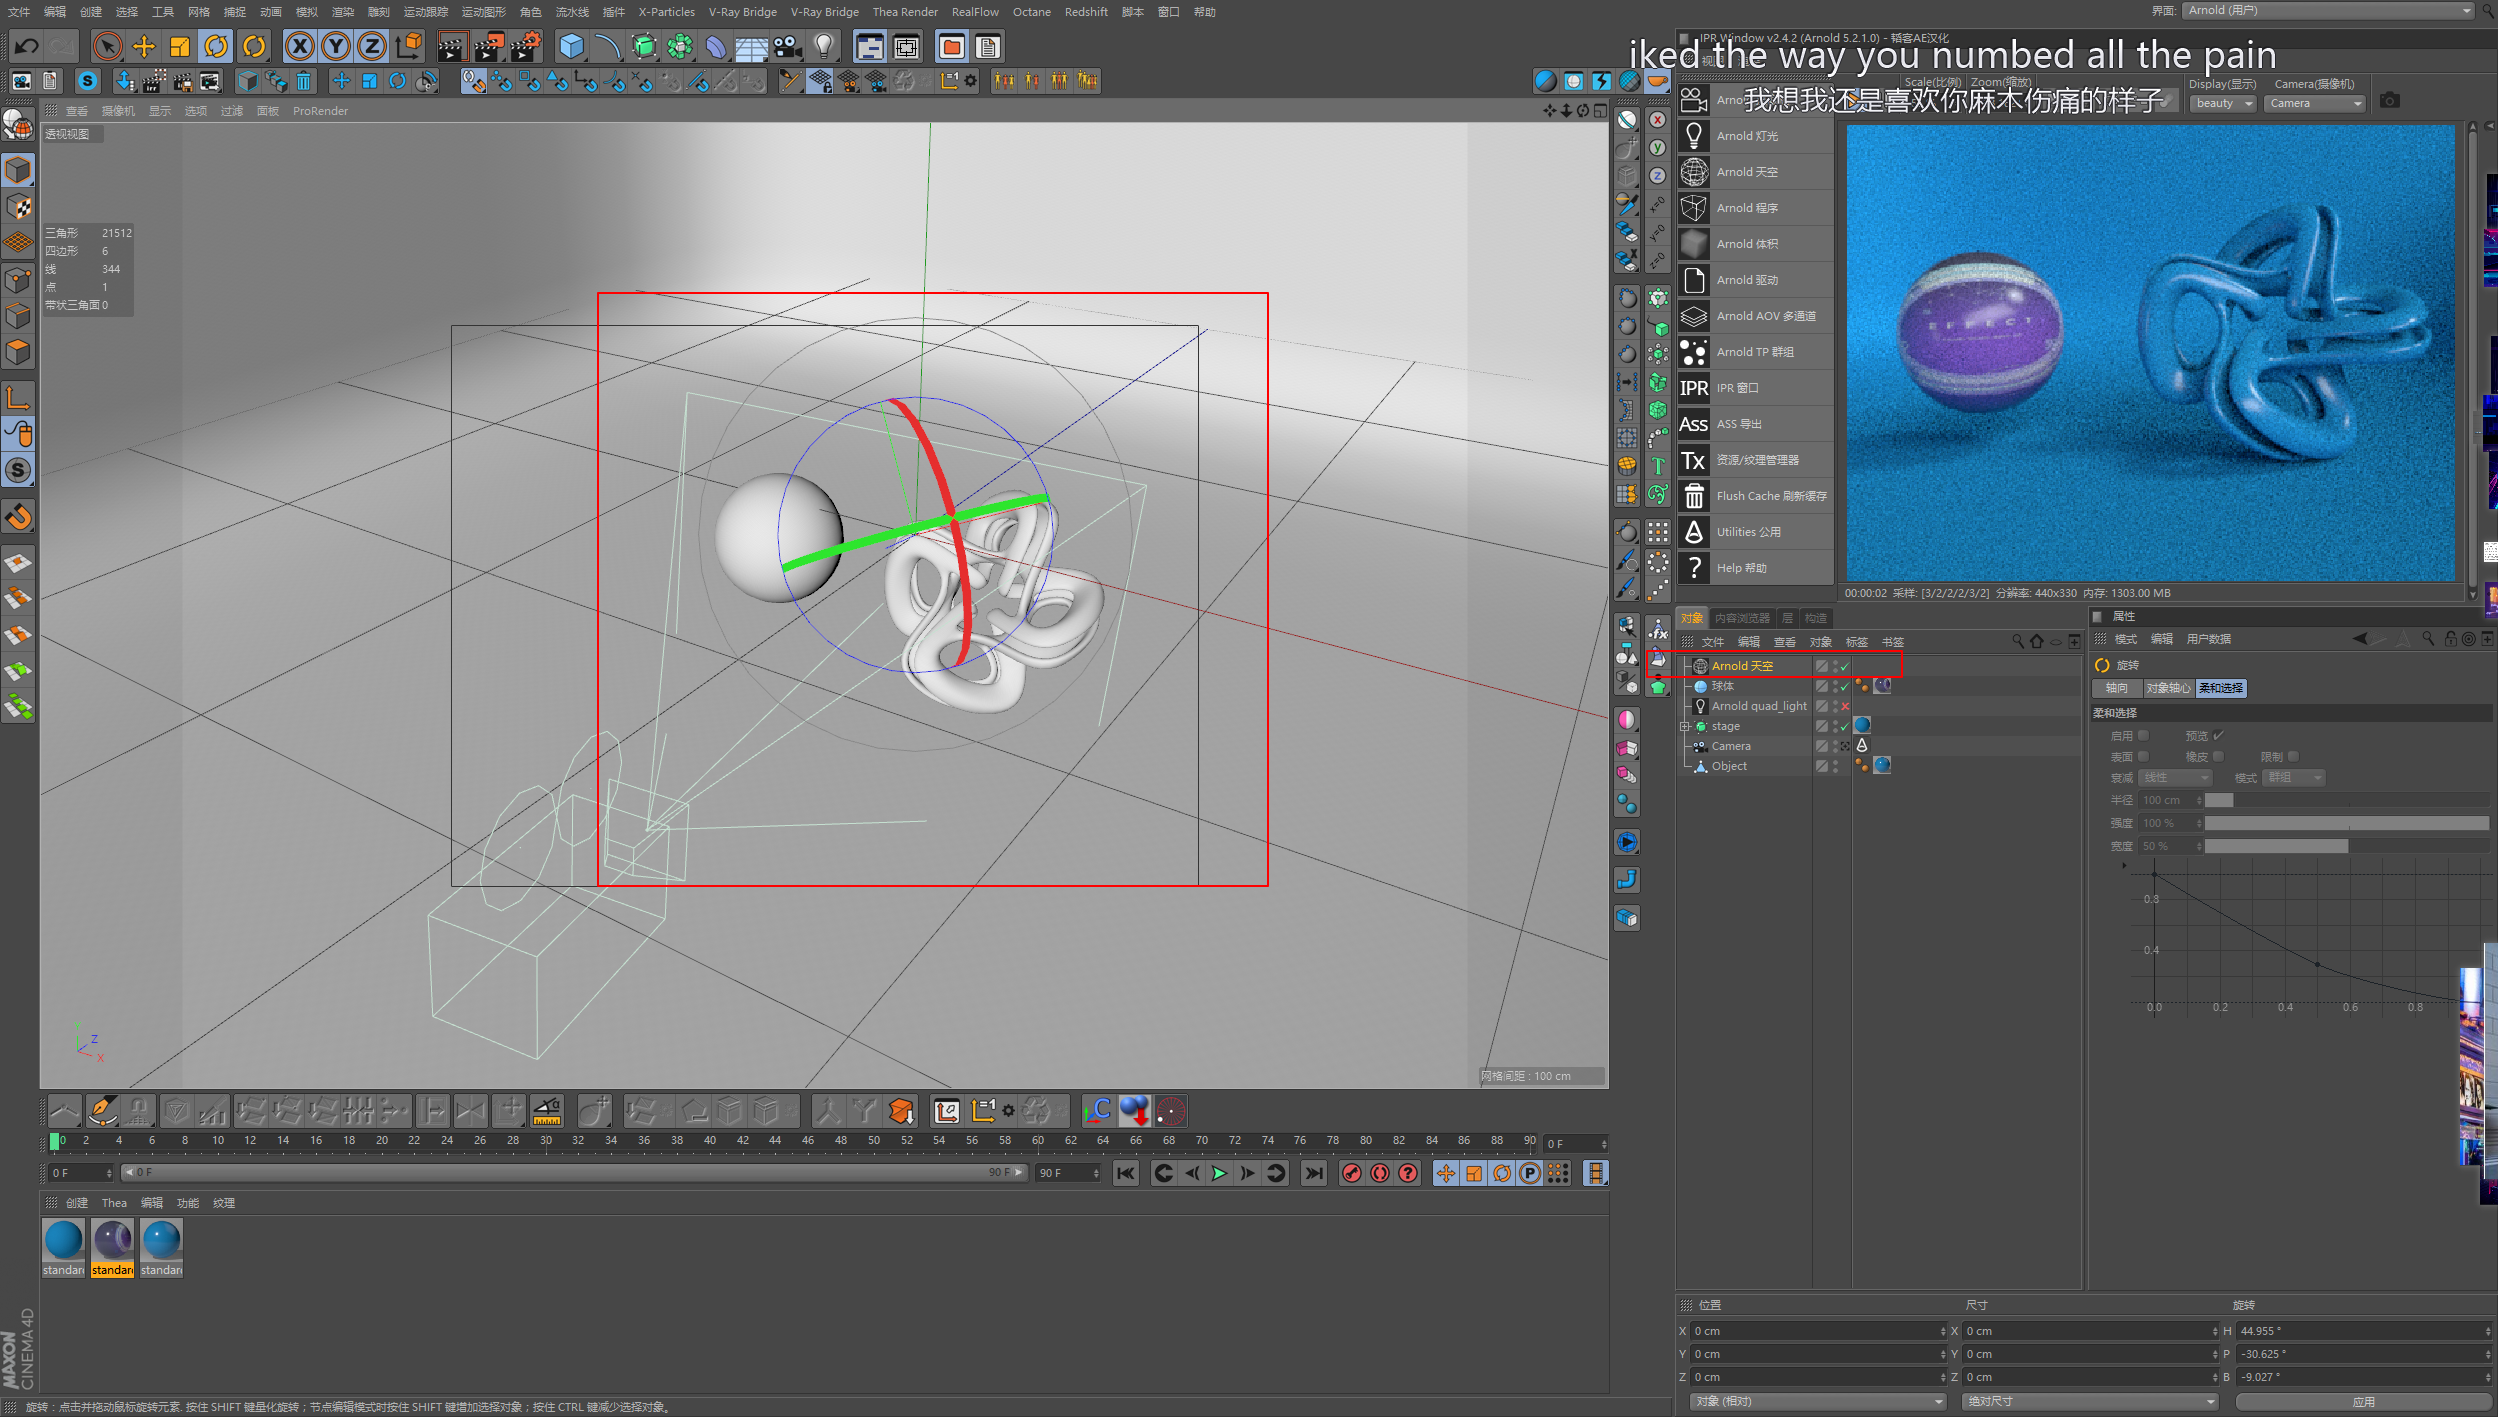The image size is (2498, 1417).
Task: Switch to the 内容浏览器 tab
Action: point(1742,618)
